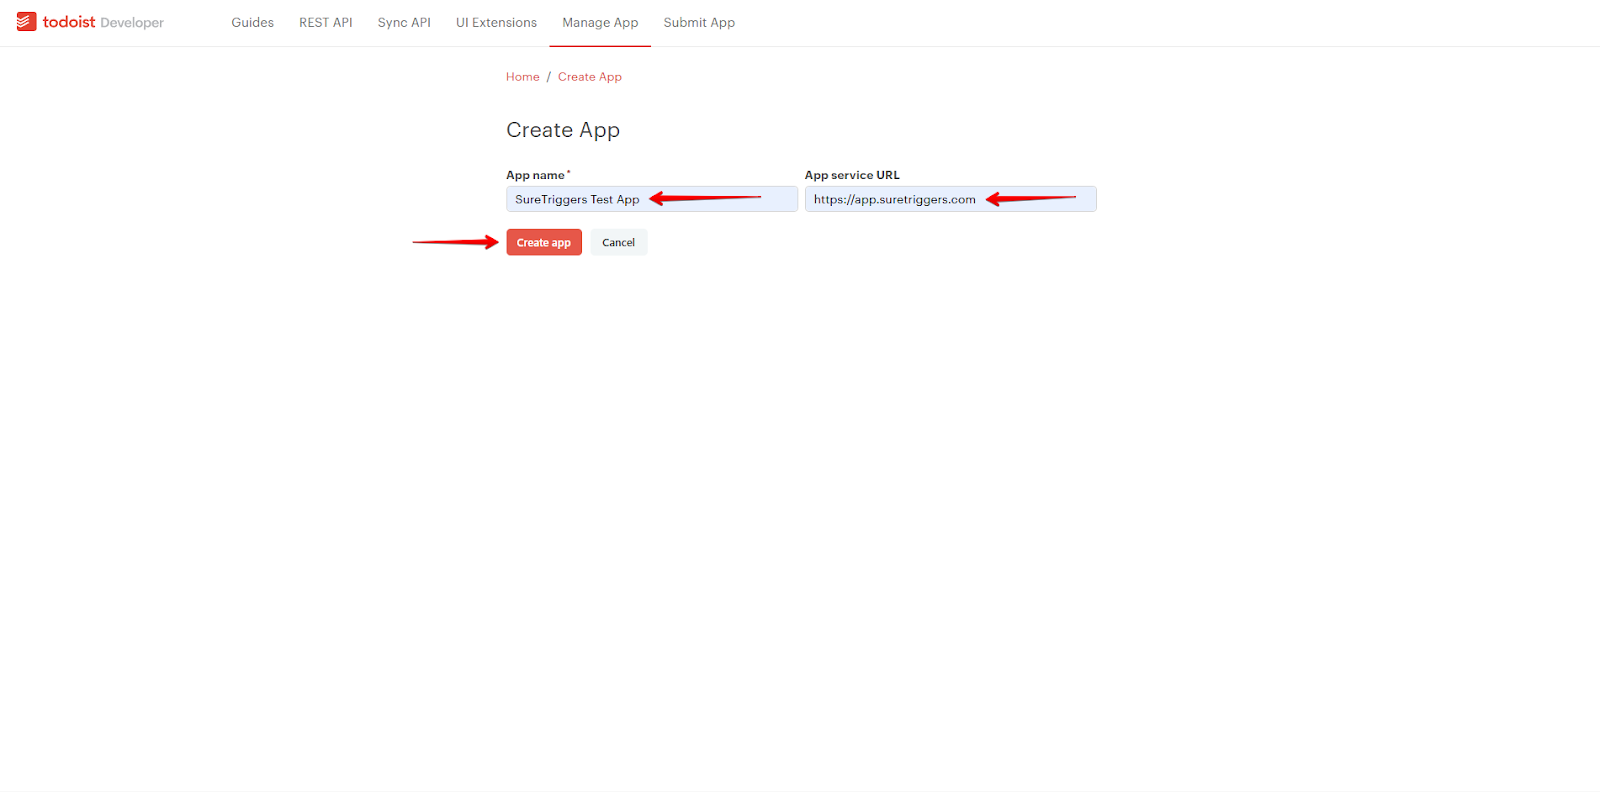Open the REST API page
Screen dimensions: 1600x792
(x=325, y=22)
